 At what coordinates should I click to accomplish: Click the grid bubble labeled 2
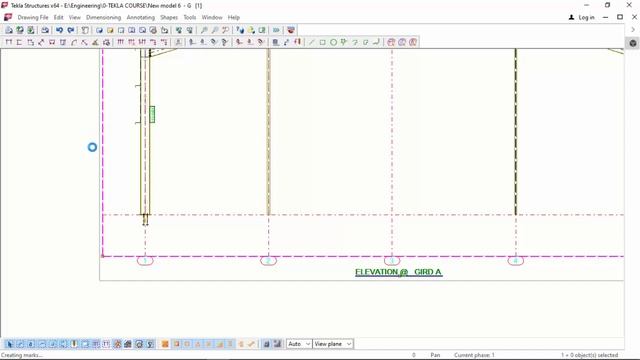[268, 260]
